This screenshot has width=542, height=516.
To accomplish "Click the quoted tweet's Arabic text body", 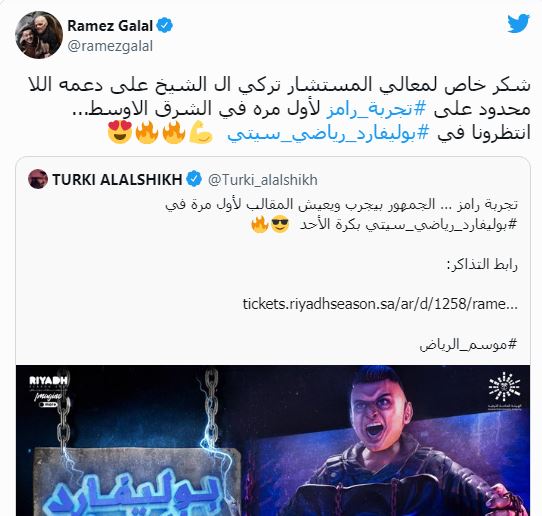I will coord(342,214).
